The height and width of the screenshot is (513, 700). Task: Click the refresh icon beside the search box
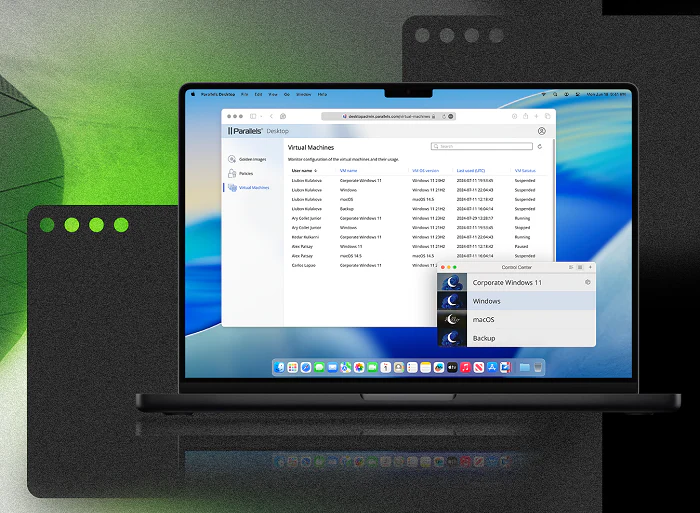(x=540, y=146)
